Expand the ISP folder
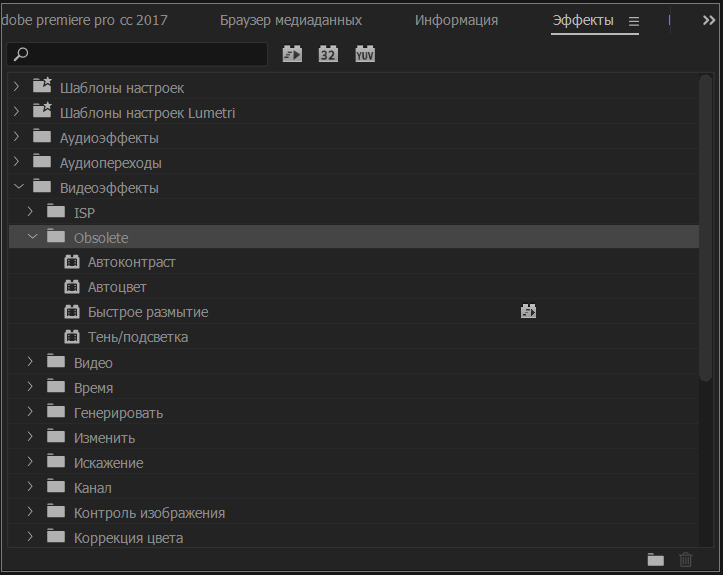Viewport: 723px width, 575px height. pyautogui.click(x=30, y=212)
